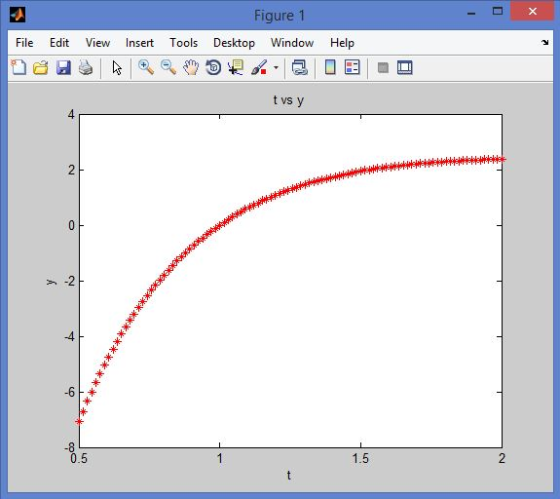Image resolution: width=560 pixels, height=499 pixels.
Task: Minimize the Figure 1 window
Action: [471, 14]
